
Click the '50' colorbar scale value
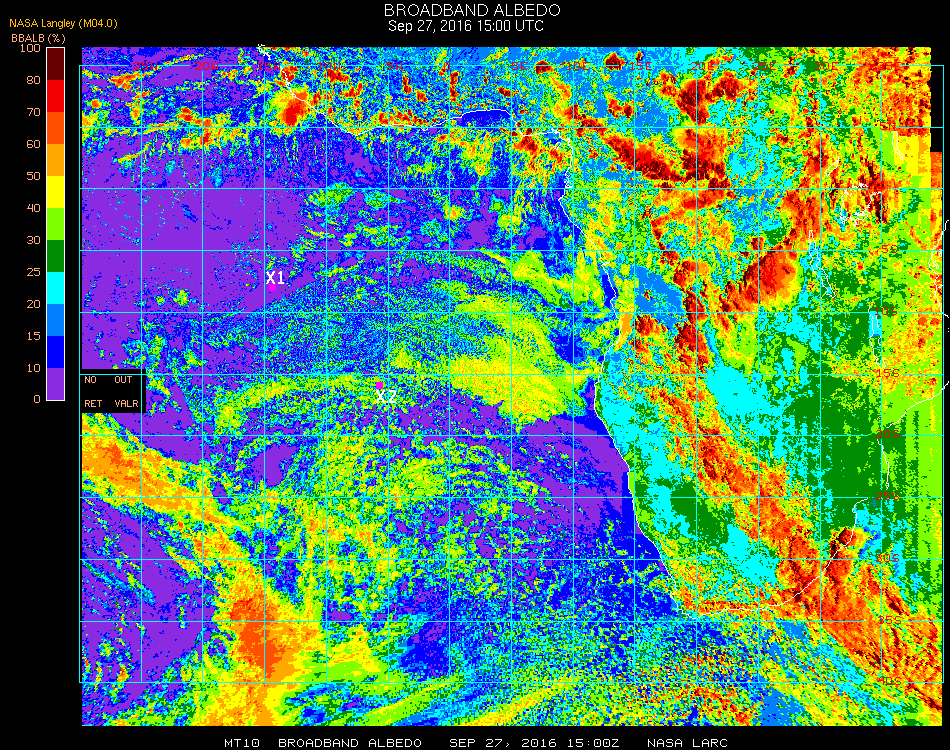33,176
